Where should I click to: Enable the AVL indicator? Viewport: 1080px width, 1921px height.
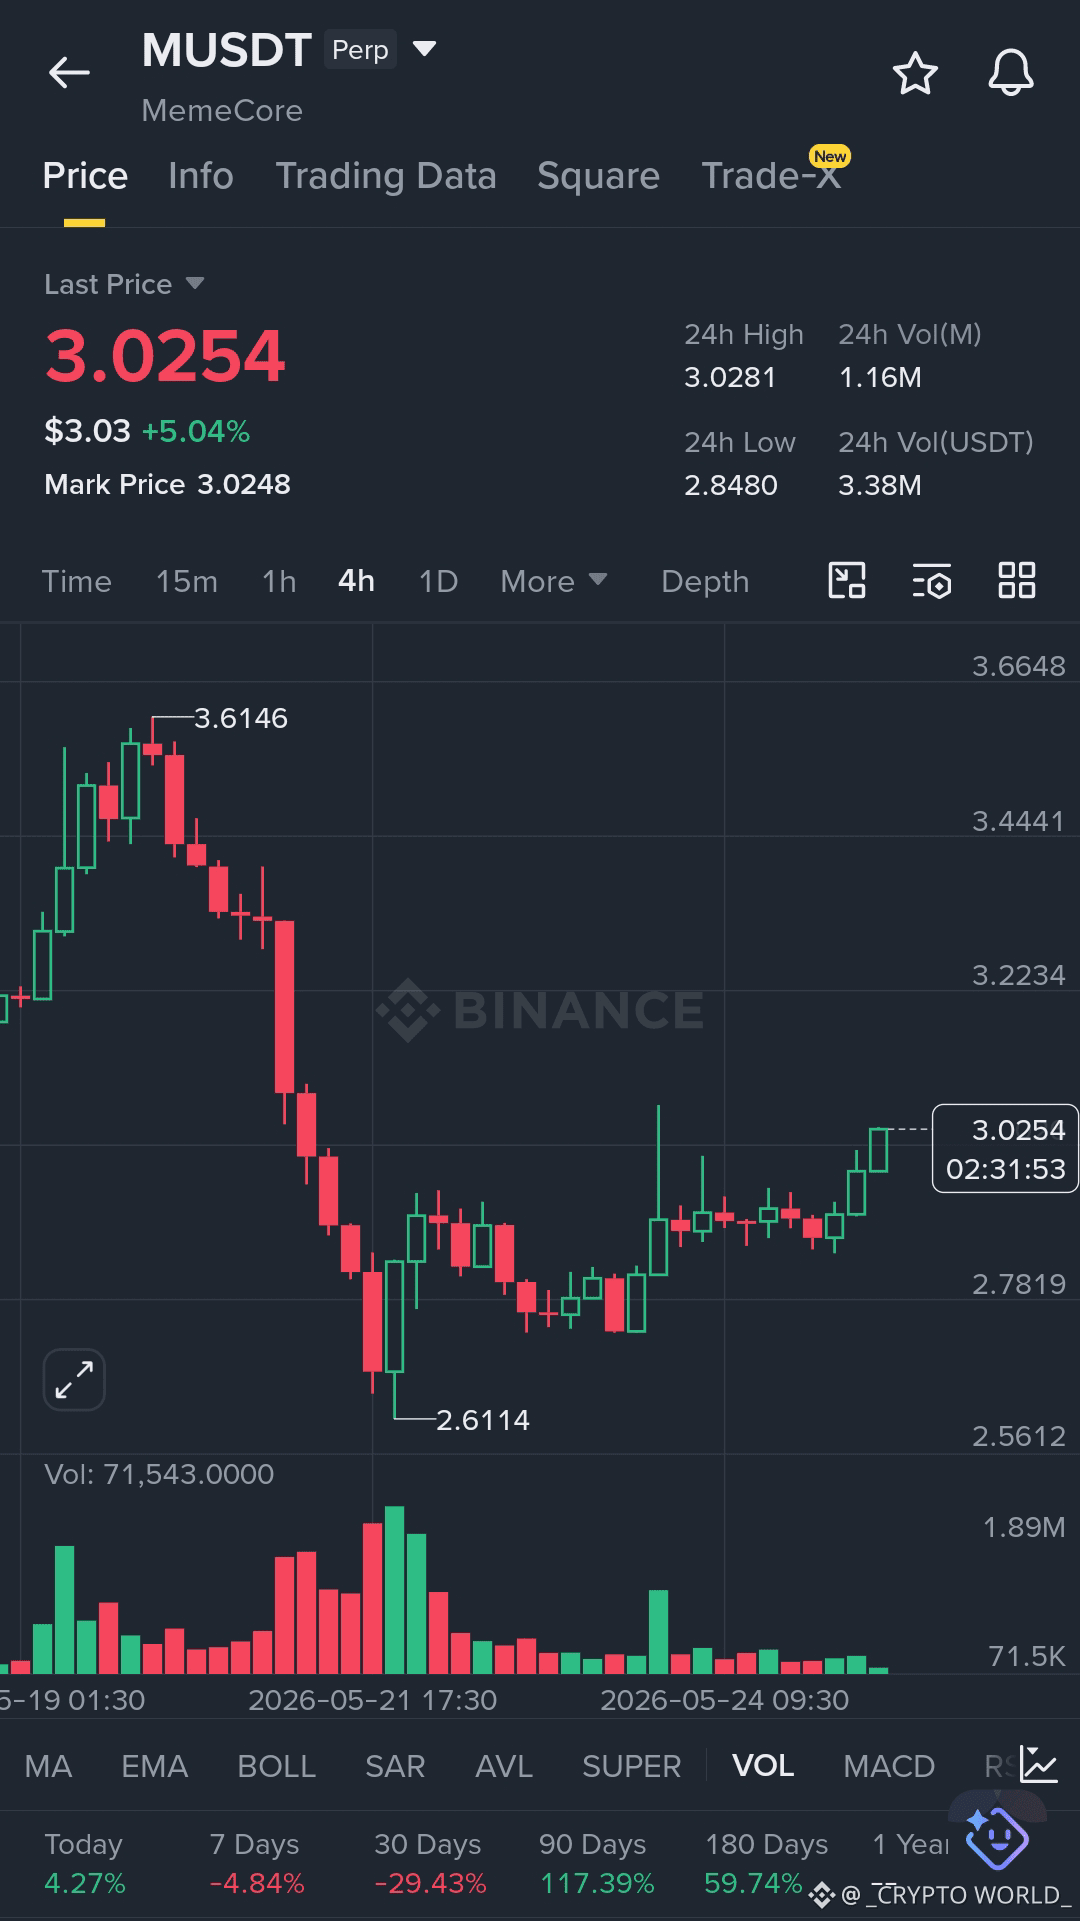[x=504, y=1766]
